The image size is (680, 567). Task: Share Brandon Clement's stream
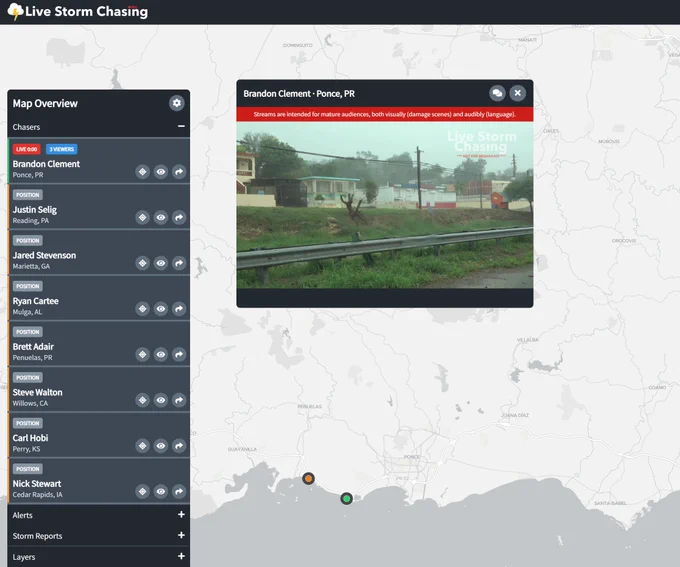click(x=179, y=172)
